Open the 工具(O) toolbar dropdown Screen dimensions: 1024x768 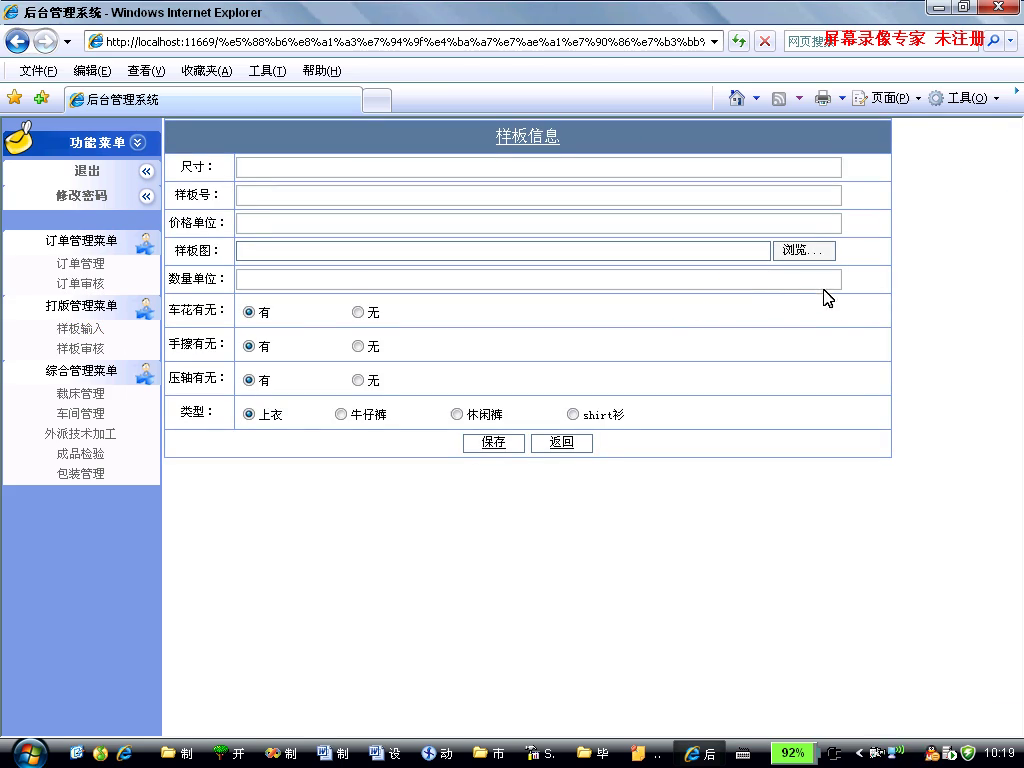coord(965,98)
